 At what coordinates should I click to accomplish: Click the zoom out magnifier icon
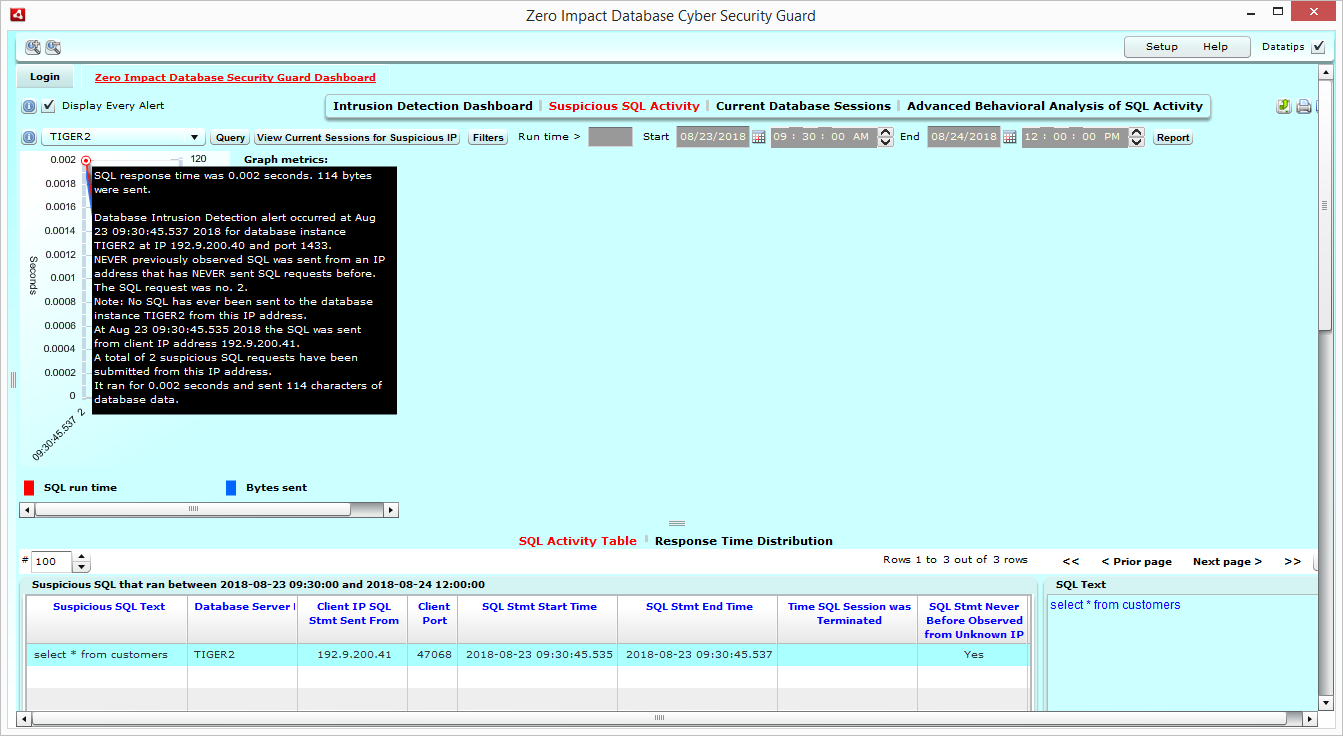[53, 47]
